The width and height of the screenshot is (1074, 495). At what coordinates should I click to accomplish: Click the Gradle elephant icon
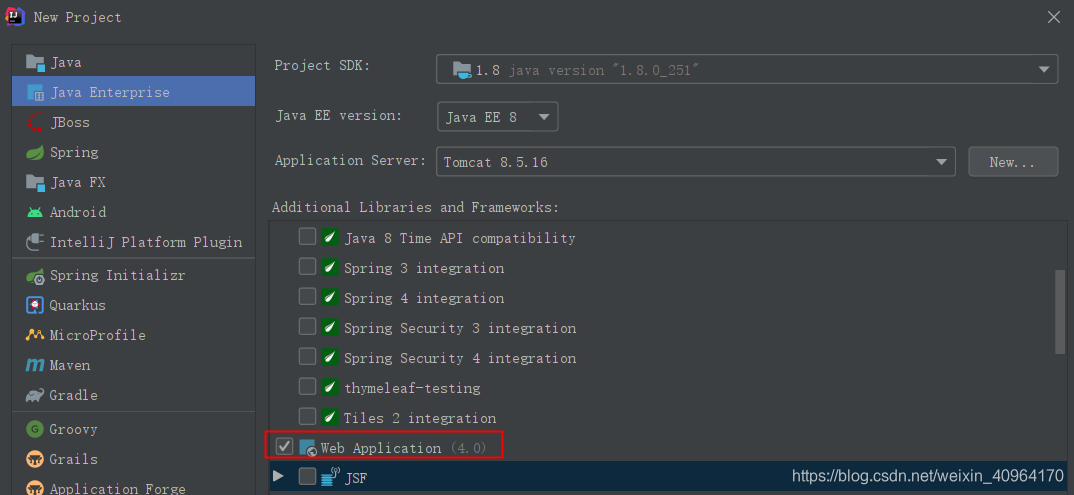tap(35, 396)
